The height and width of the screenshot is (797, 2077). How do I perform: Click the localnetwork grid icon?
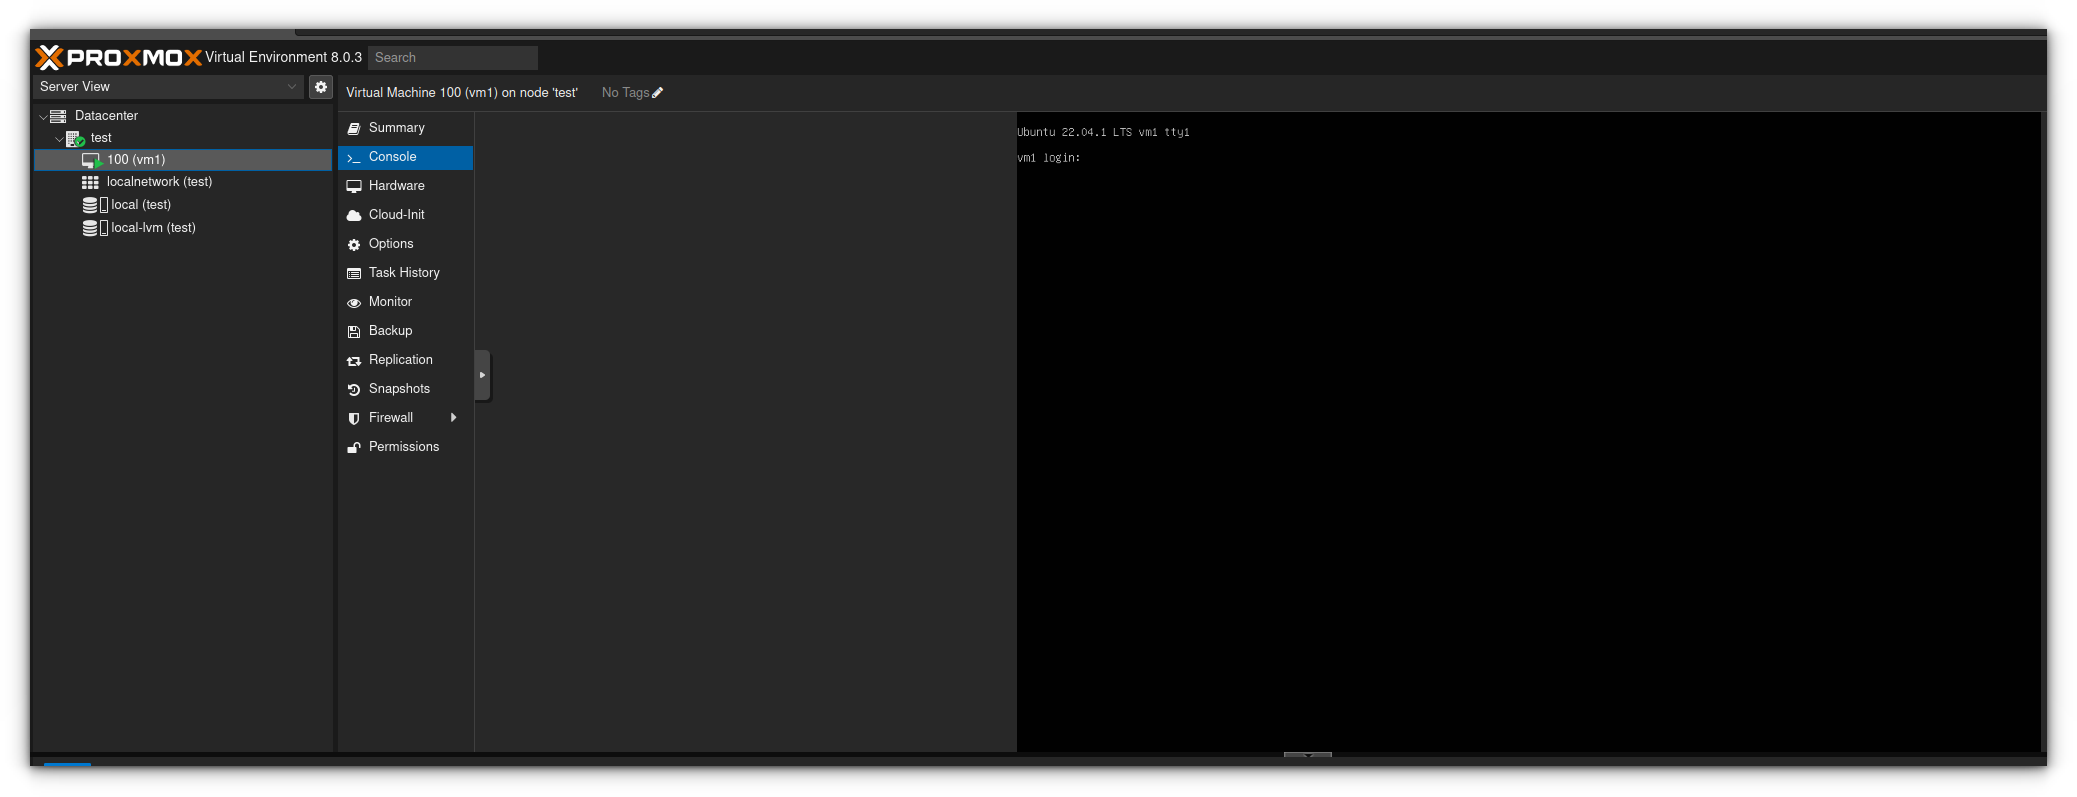point(90,182)
